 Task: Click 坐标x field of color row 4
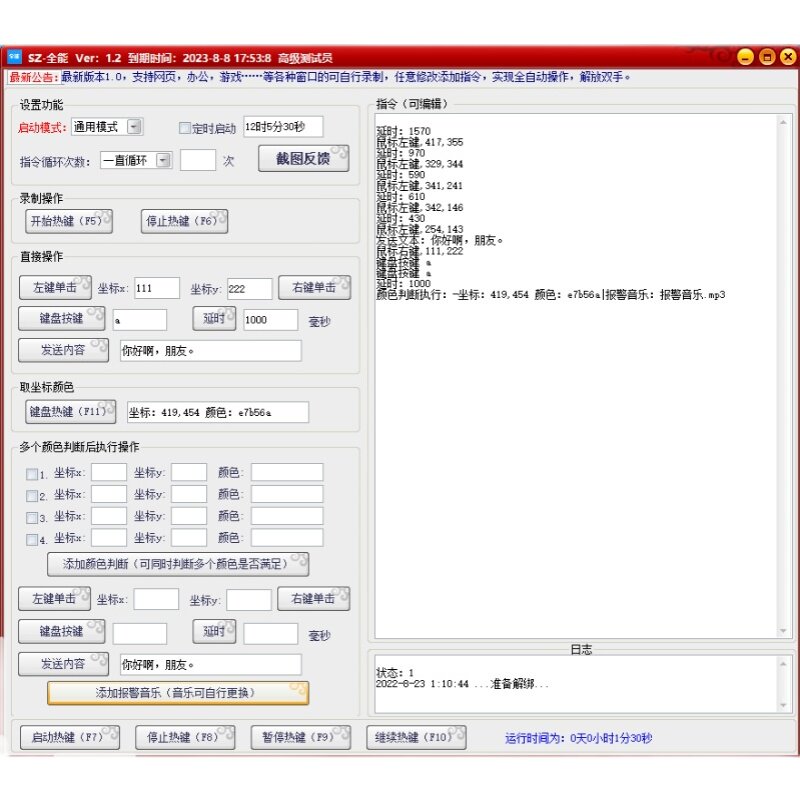(109, 538)
